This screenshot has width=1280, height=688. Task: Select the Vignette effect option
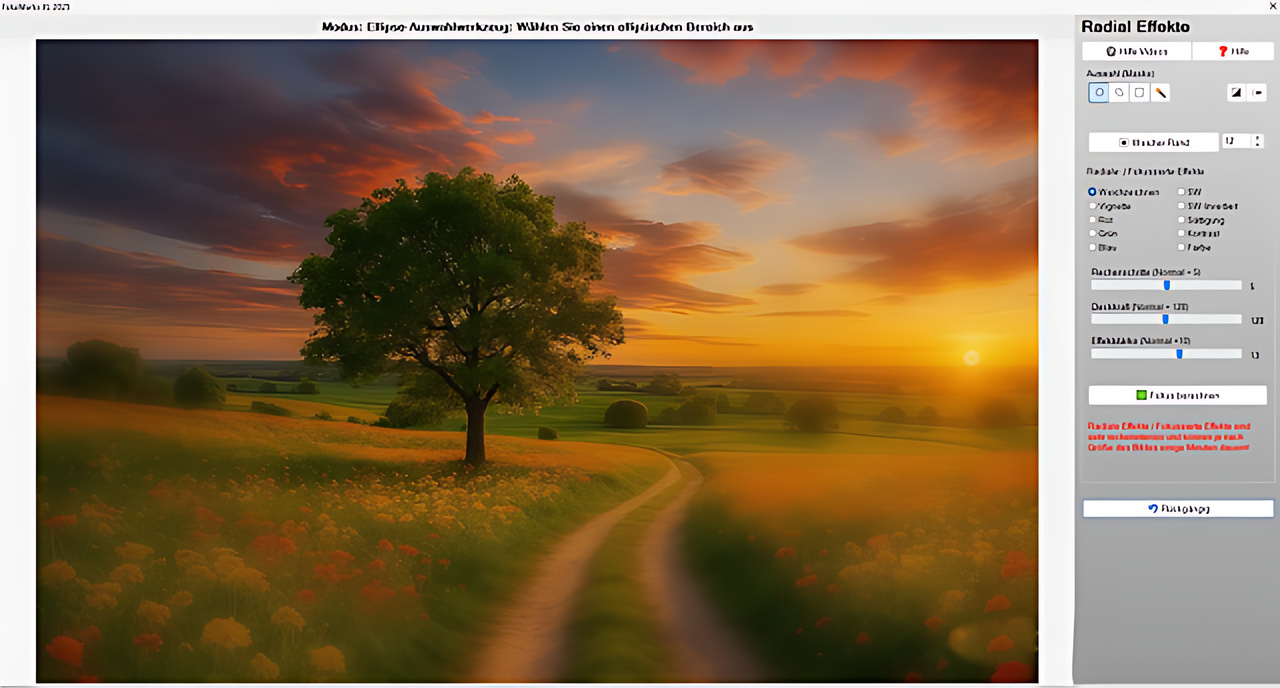point(1110,206)
